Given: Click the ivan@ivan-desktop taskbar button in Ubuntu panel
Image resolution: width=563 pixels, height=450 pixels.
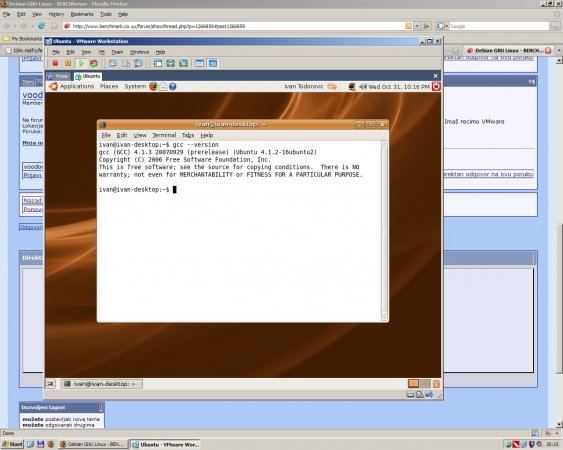Looking at the screenshot, I should (x=102, y=384).
